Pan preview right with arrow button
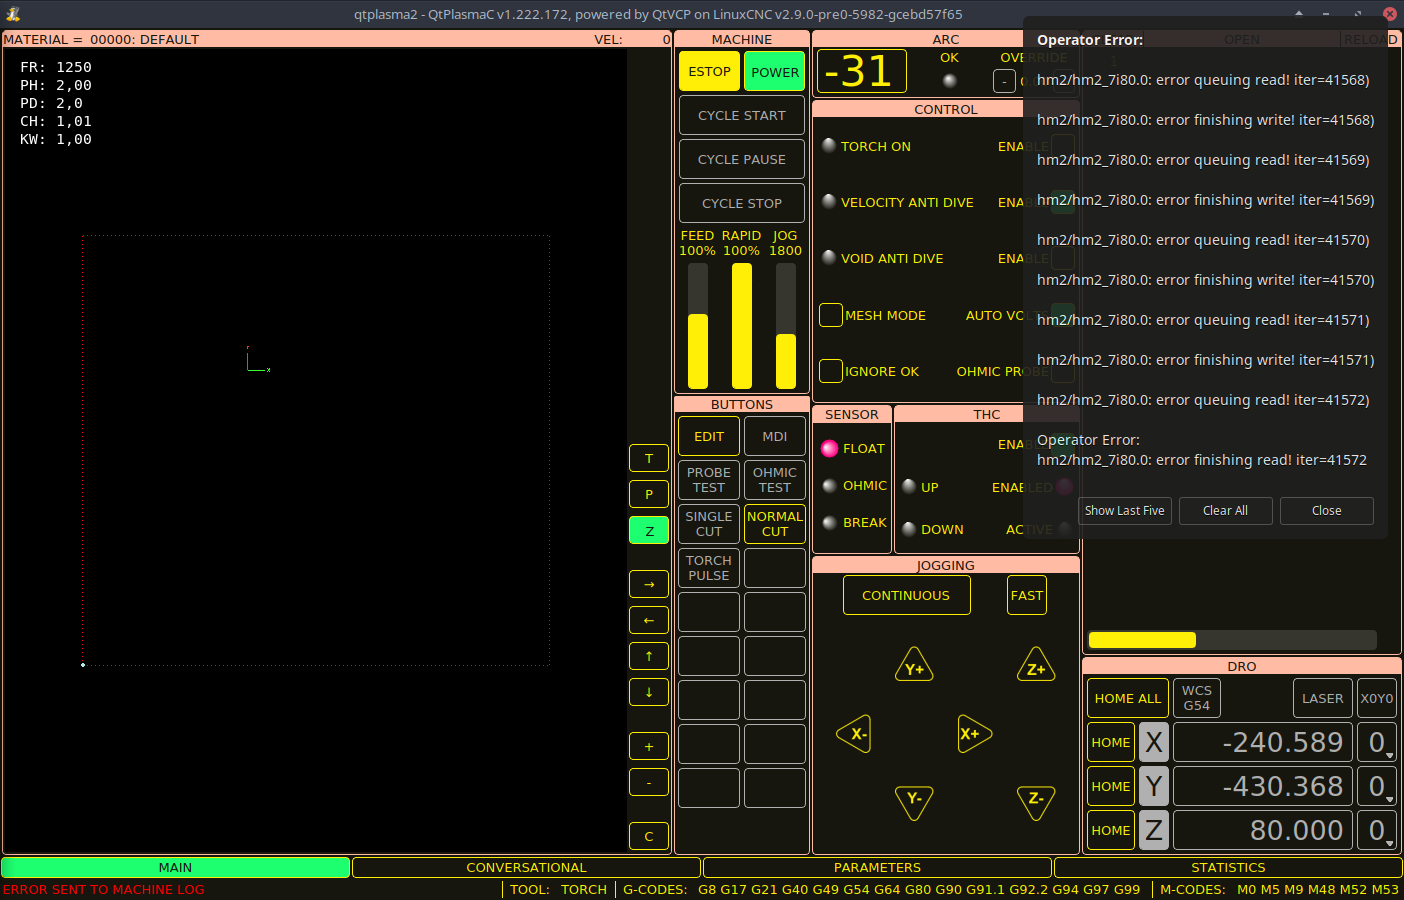The image size is (1404, 900). [x=649, y=584]
